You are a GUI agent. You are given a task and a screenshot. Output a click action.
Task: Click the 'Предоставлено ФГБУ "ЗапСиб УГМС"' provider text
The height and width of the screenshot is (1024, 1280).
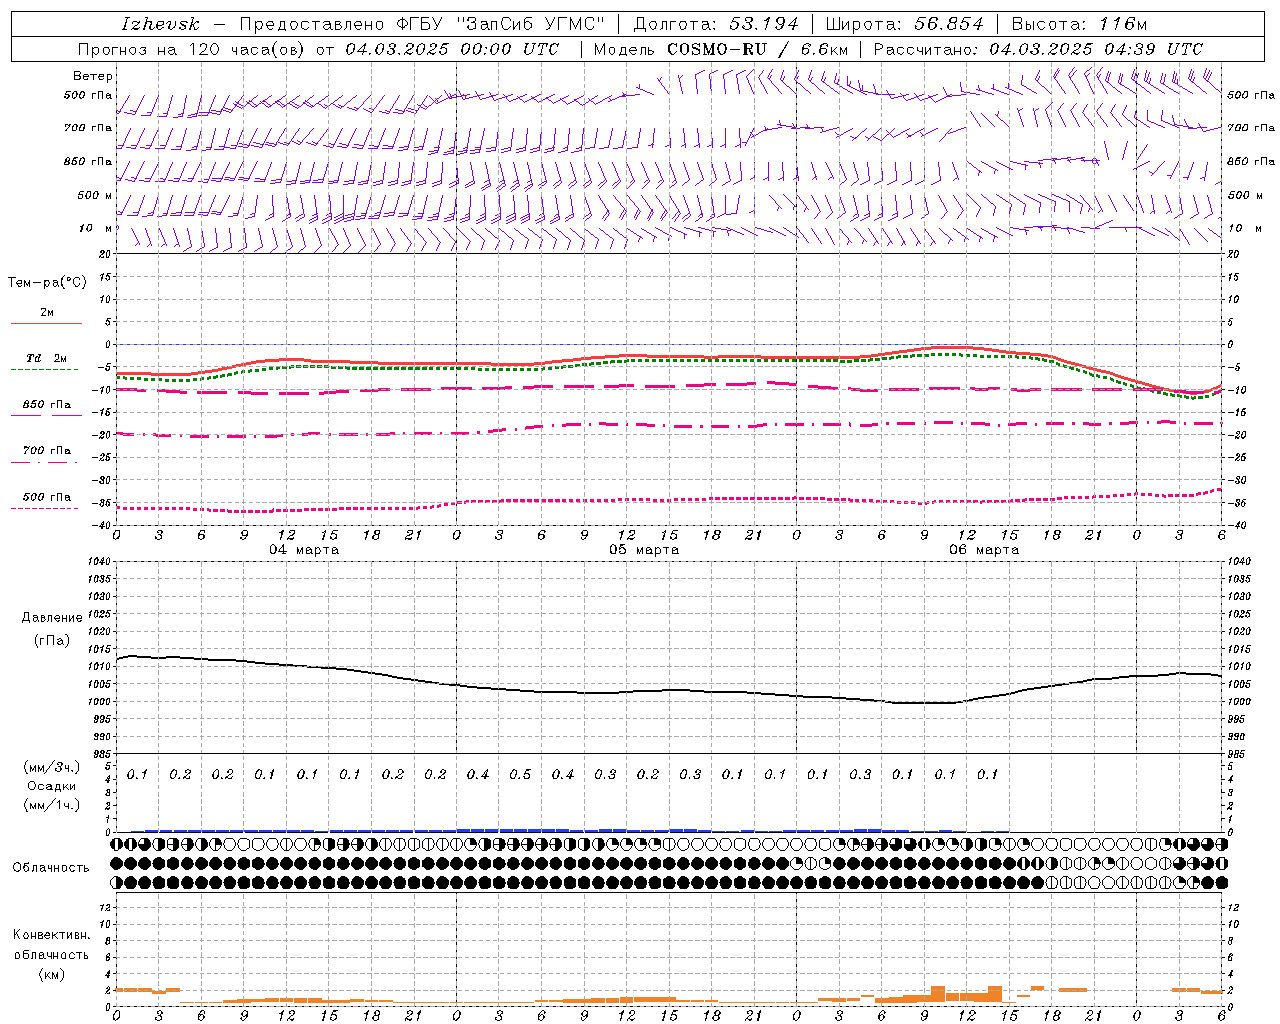click(x=423, y=24)
